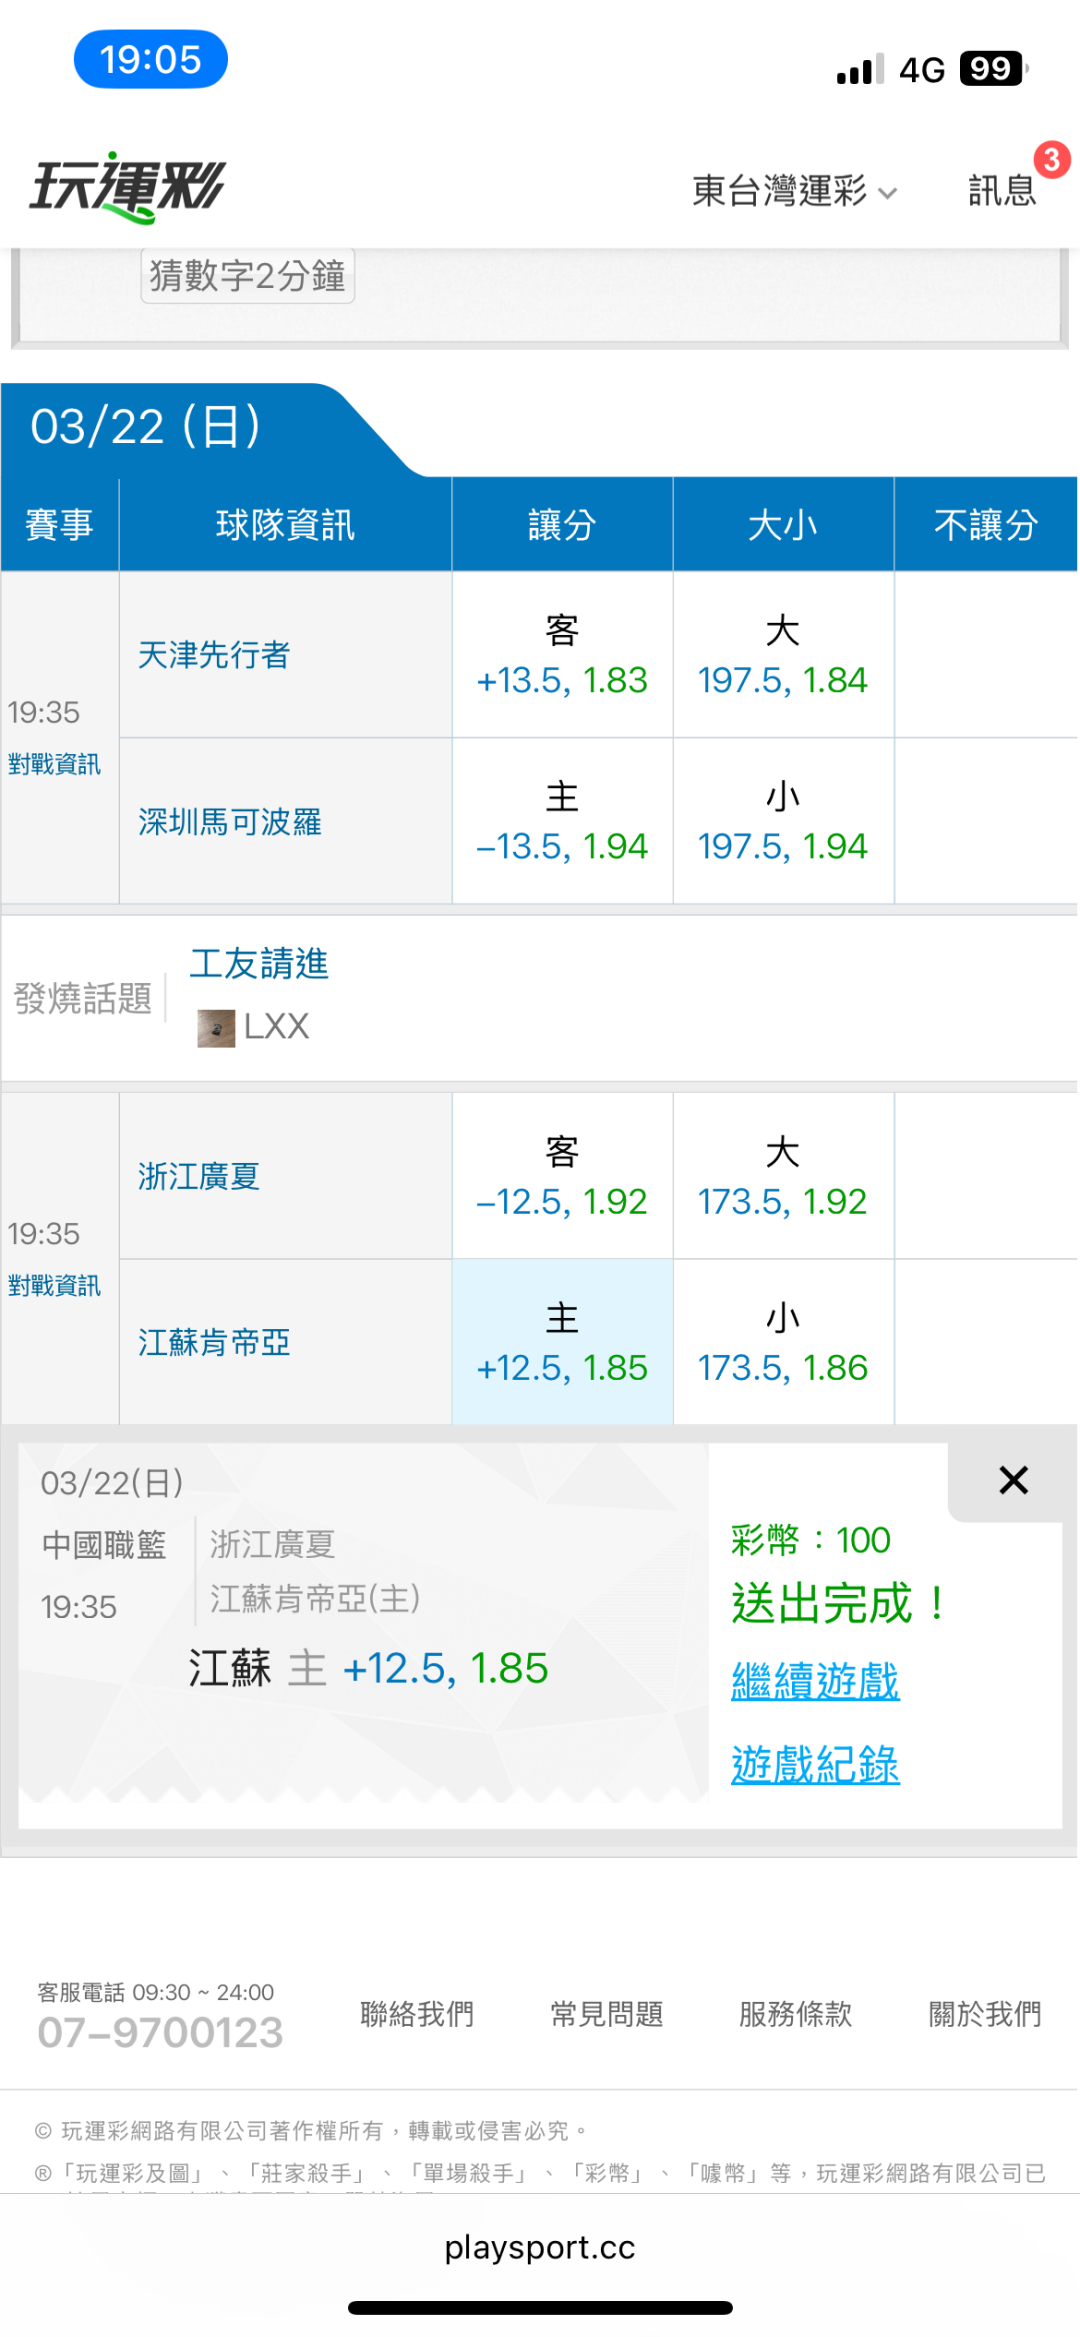Click the LXX user avatar thumbnail
This screenshot has height=2337, width=1080.
point(216,1027)
